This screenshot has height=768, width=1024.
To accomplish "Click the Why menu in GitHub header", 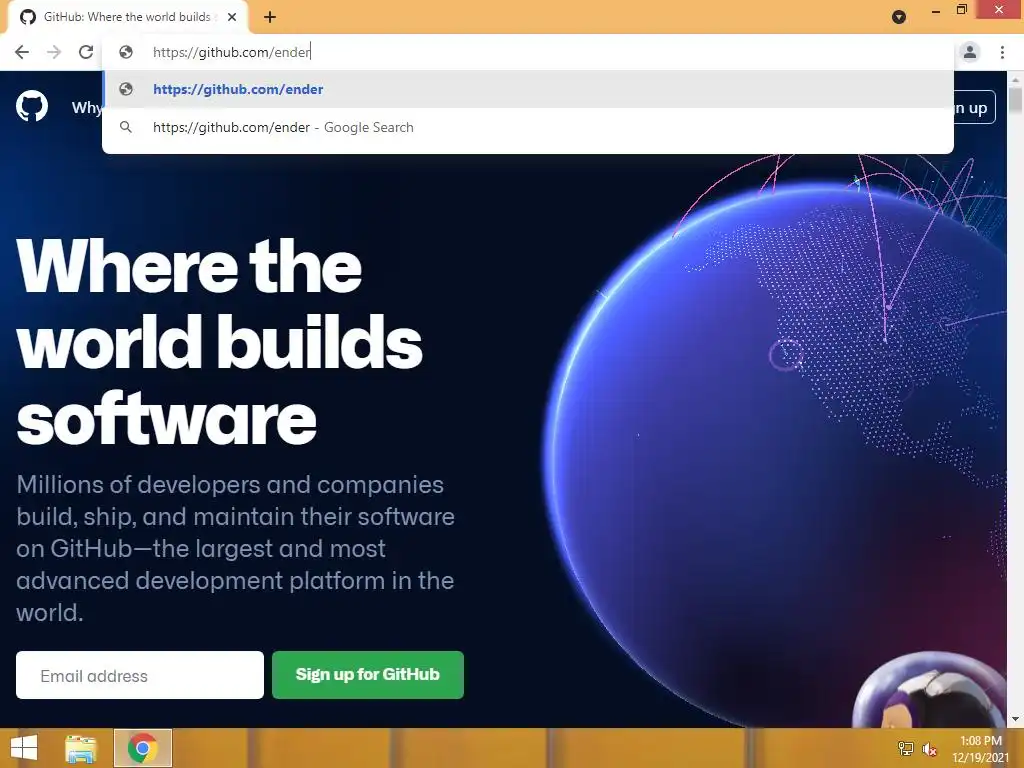I will [x=86, y=108].
